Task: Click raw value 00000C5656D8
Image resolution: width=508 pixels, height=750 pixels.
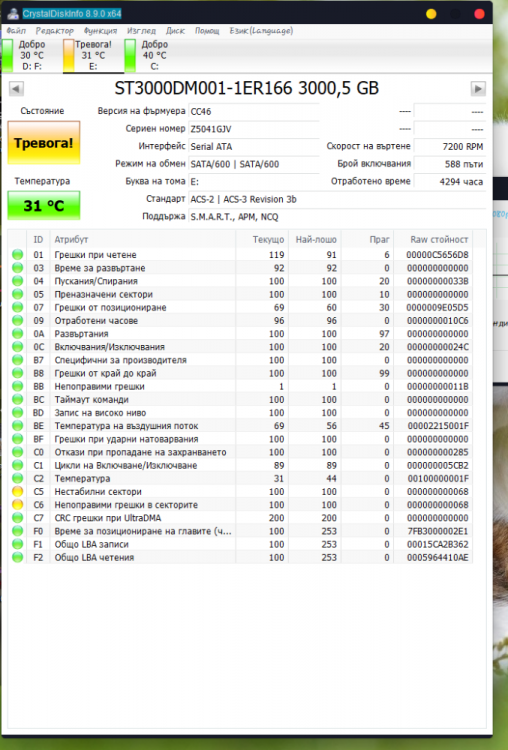Action: coord(437,254)
